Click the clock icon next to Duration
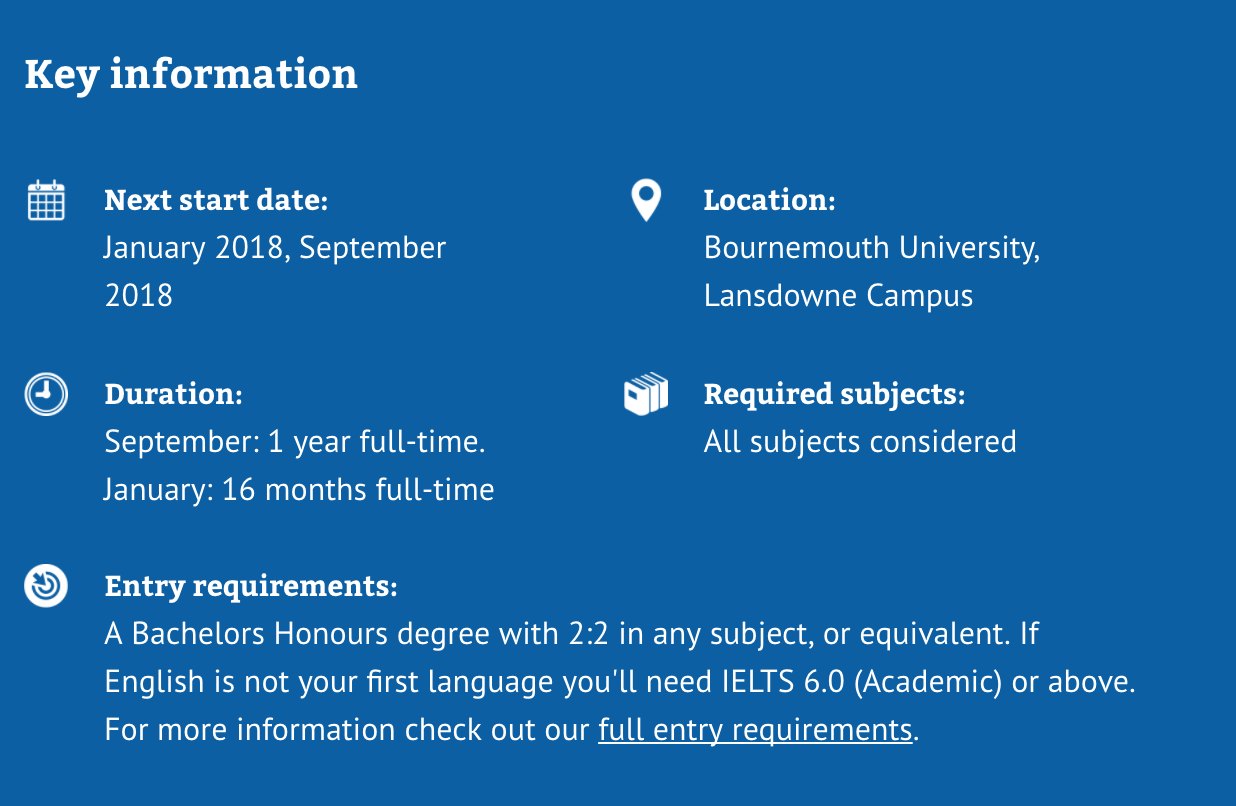This screenshot has width=1236, height=806. point(45,394)
